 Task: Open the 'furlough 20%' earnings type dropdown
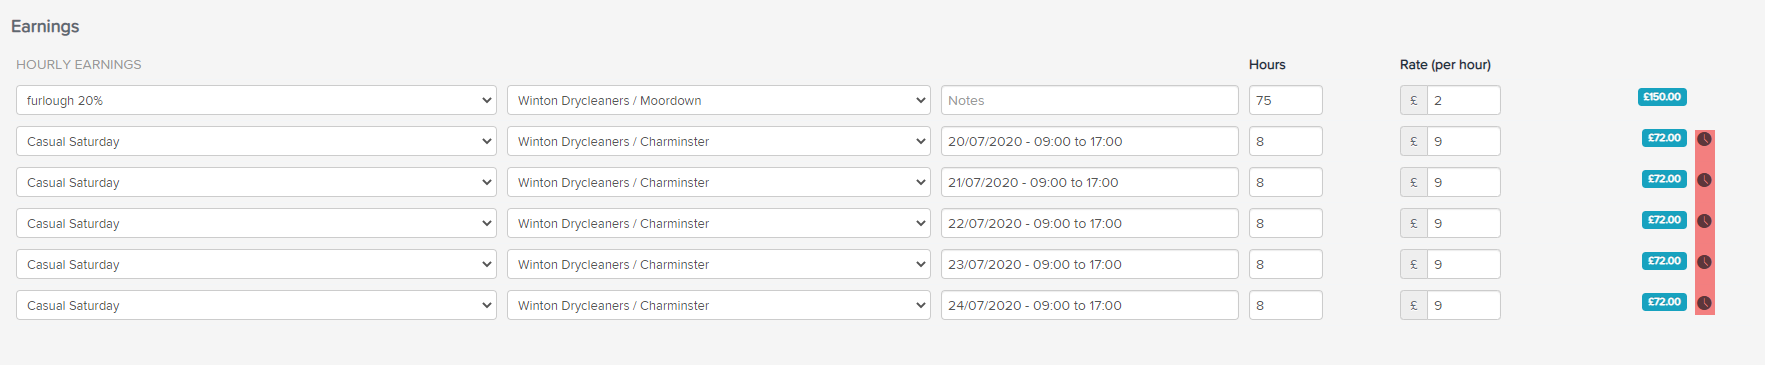[x=256, y=100]
